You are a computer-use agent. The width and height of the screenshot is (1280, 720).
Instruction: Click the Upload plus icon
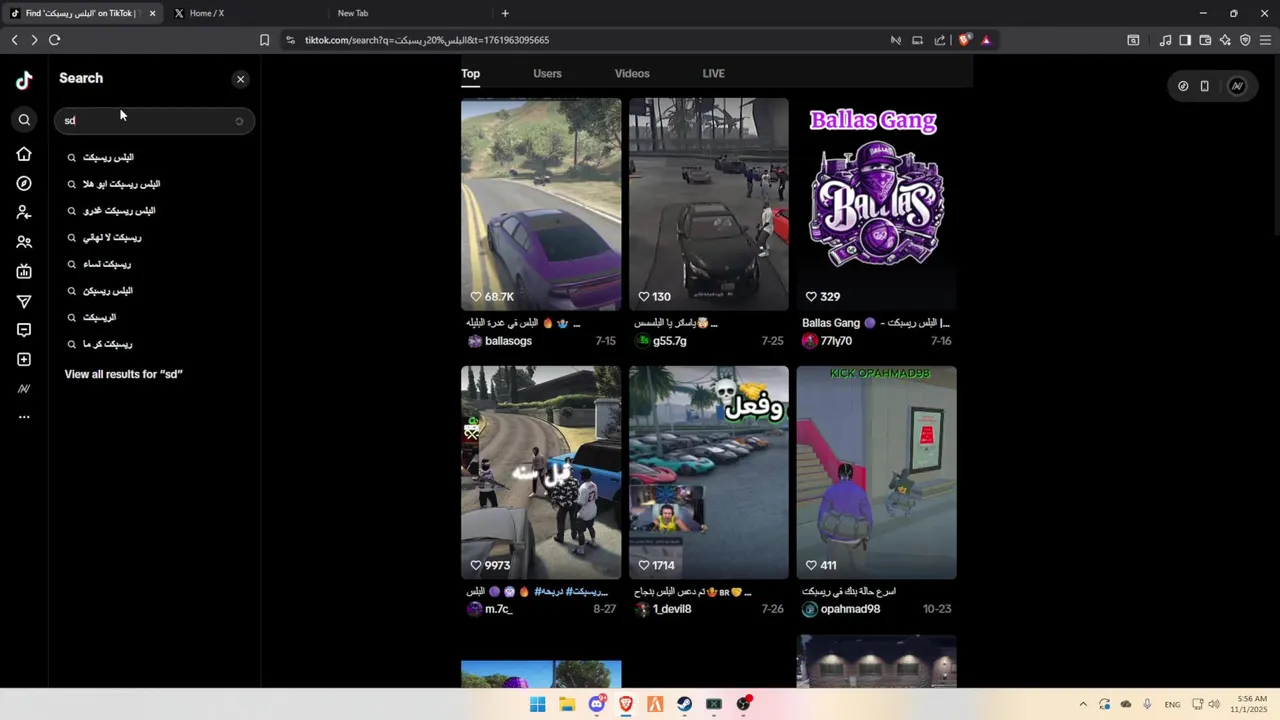coord(24,359)
